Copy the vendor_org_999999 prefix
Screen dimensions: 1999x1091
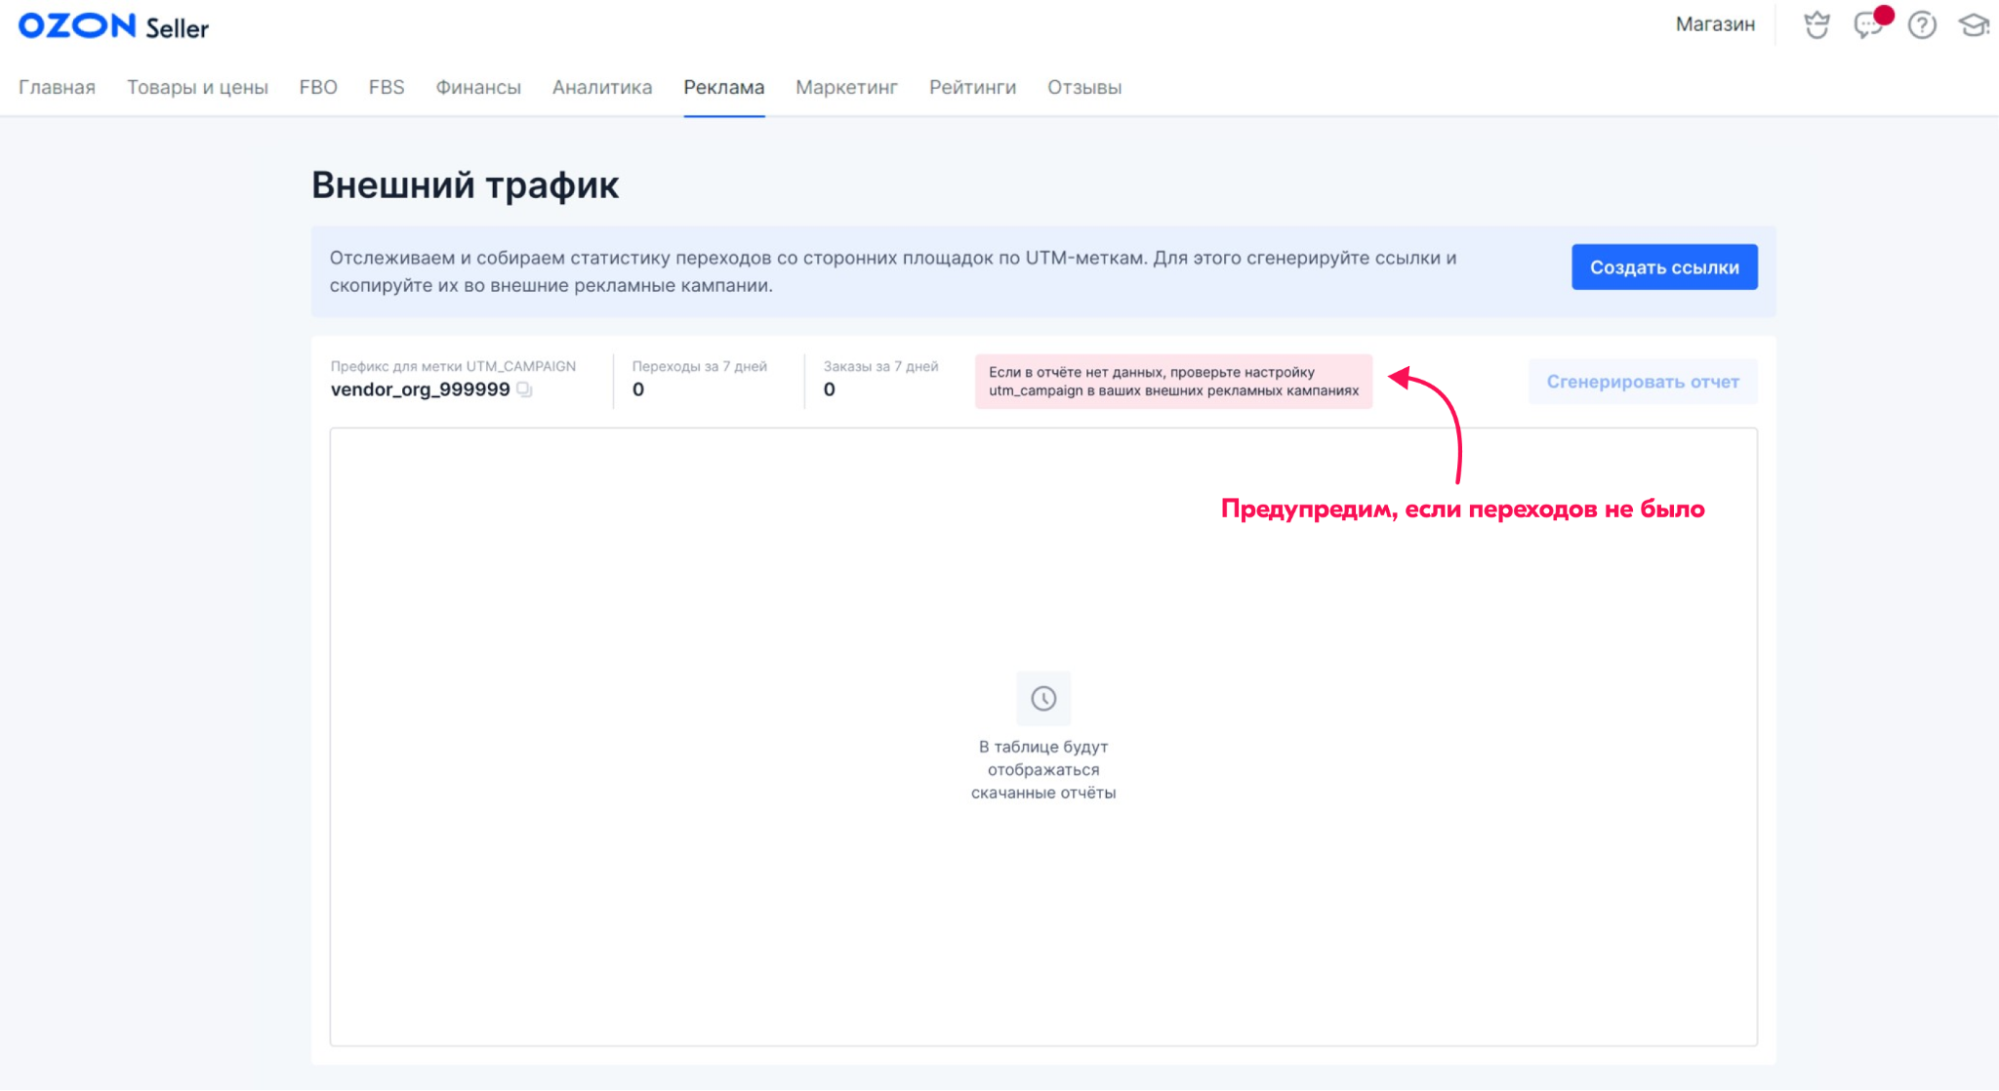tap(525, 390)
